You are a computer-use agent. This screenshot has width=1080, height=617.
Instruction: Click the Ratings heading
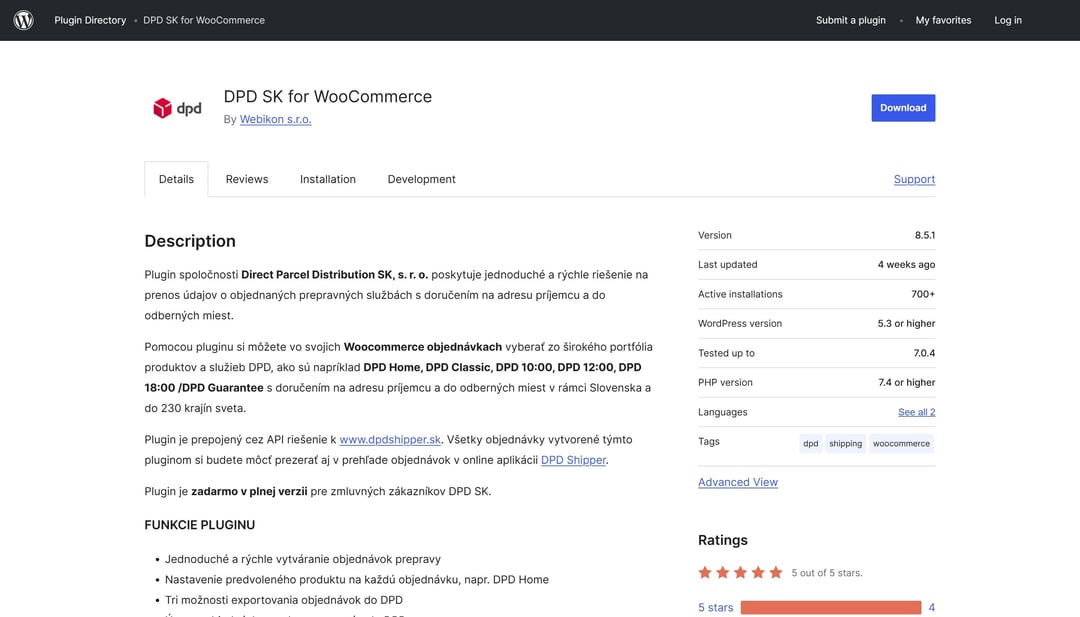pyautogui.click(x=723, y=540)
